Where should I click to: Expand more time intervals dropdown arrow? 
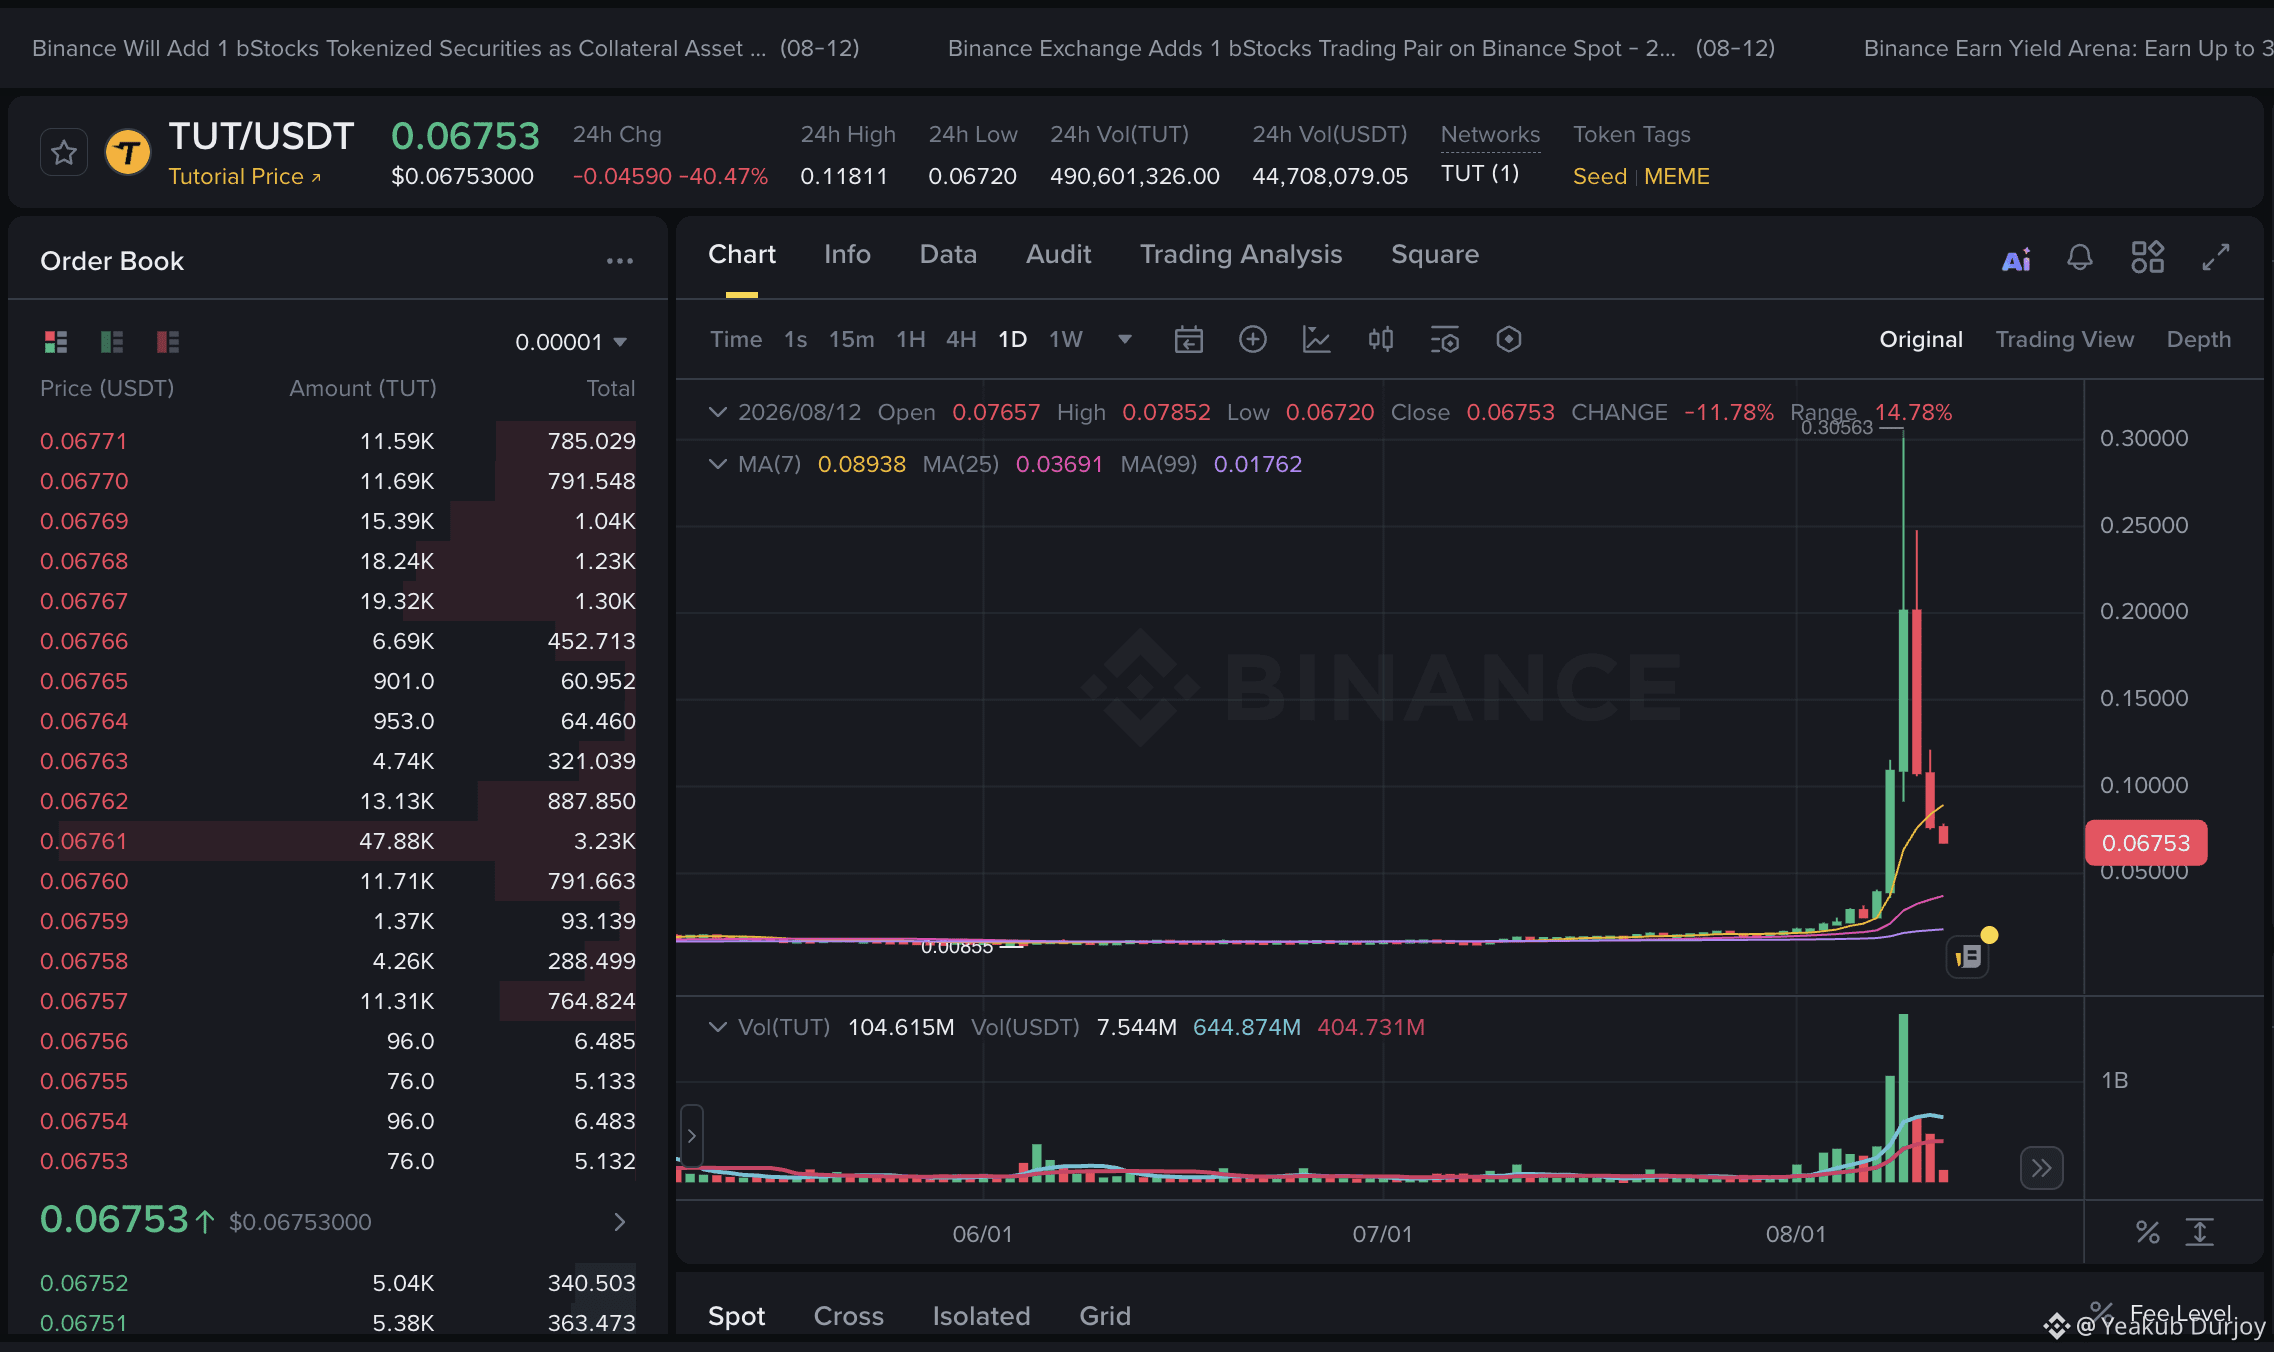tap(1125, 339)
